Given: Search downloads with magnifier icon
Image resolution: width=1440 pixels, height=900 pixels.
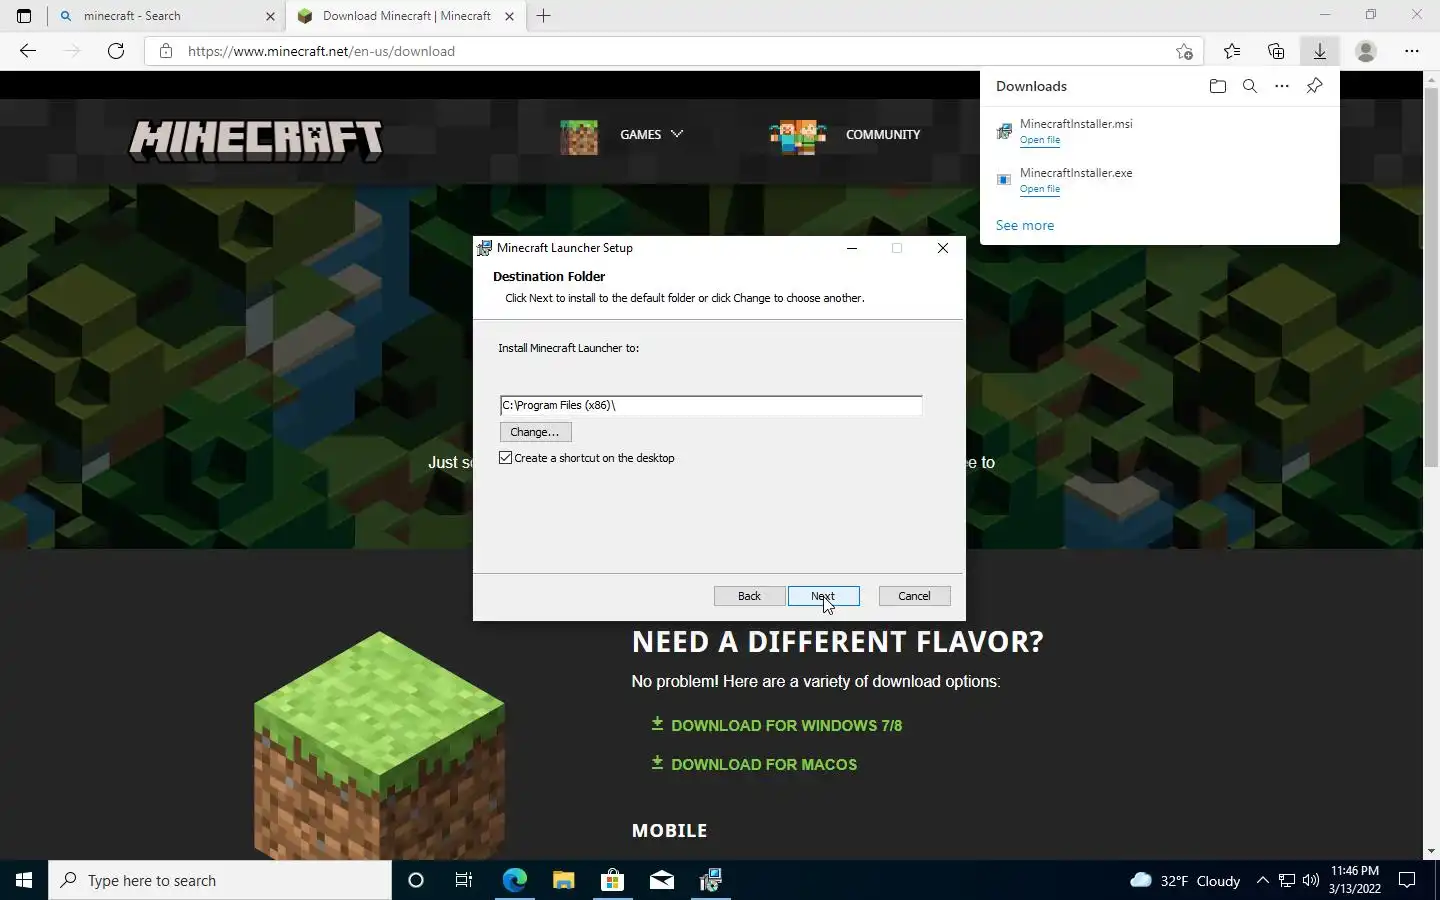Looking at the screenshot, I should click(1250, 86).
